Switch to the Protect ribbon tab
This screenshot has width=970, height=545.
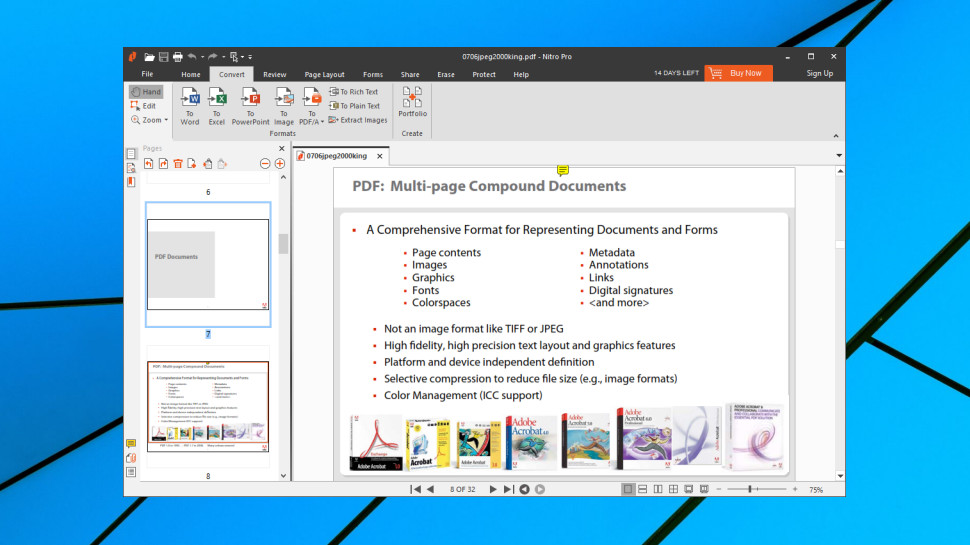coord(484,74)
